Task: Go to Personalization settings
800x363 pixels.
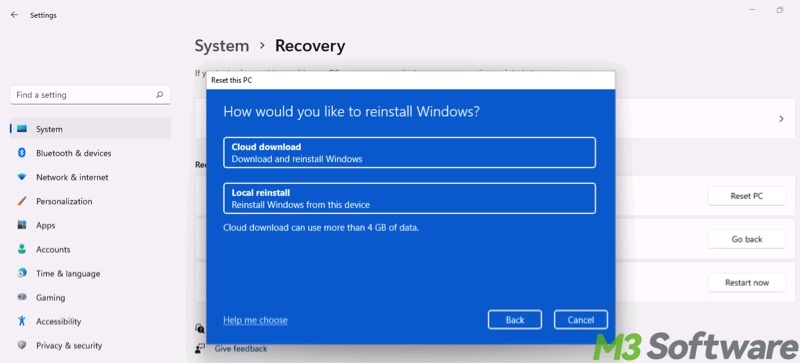Action: pos(90,201)
